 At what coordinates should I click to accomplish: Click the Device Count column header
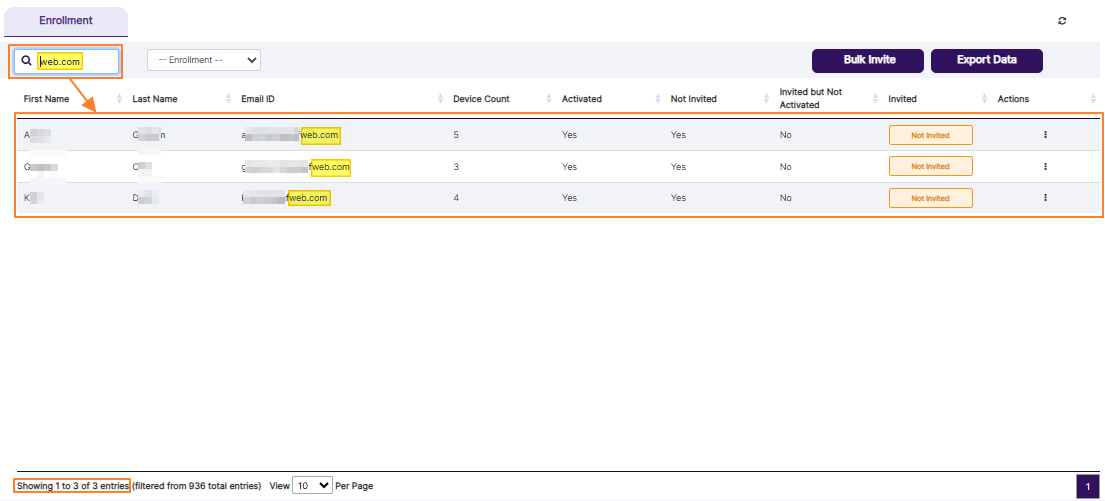coord(481,99)
